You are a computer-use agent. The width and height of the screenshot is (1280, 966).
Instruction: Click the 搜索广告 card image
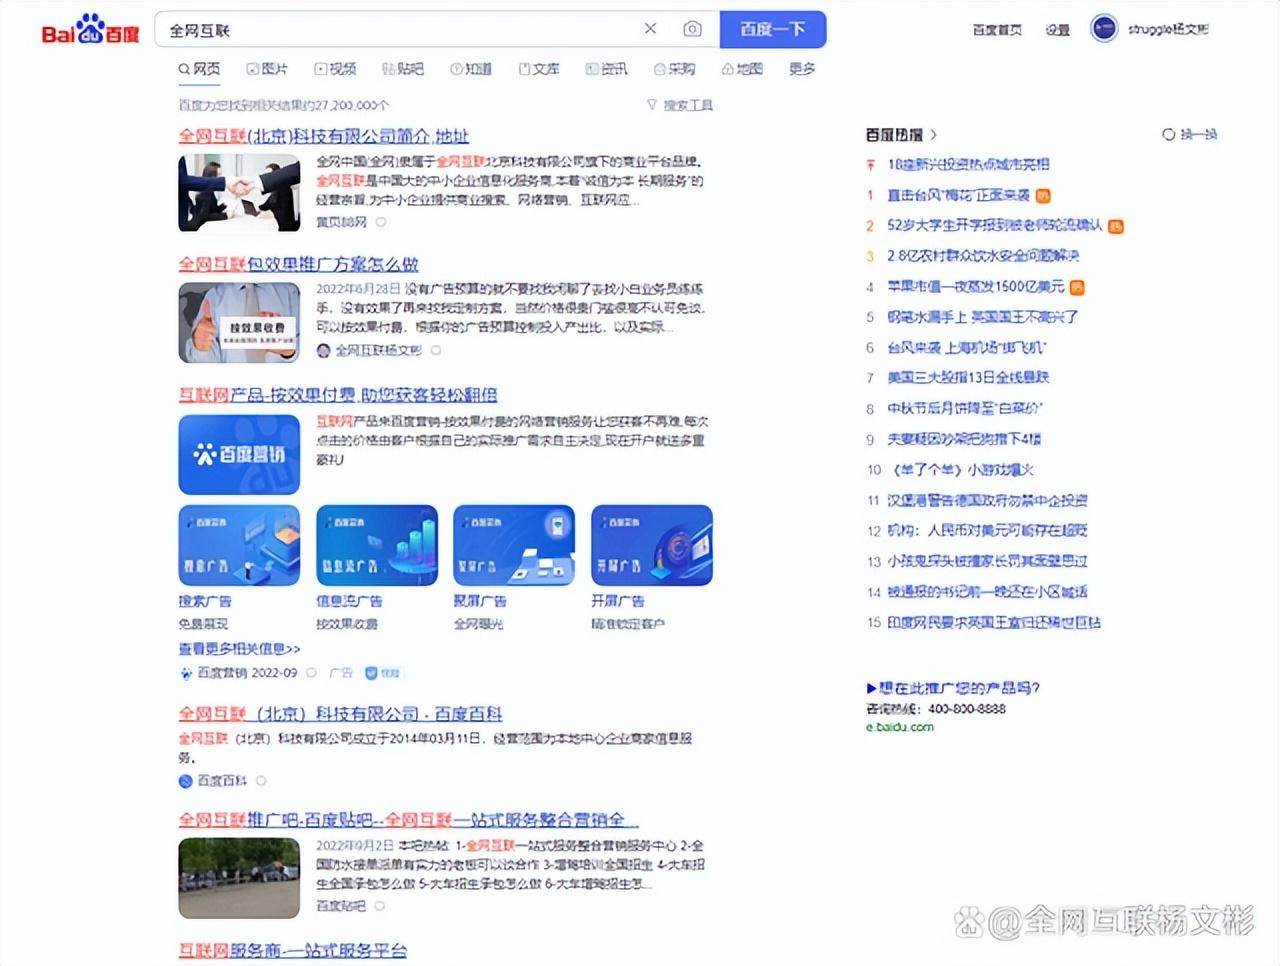pyautogui.click(x=239, y=545)
